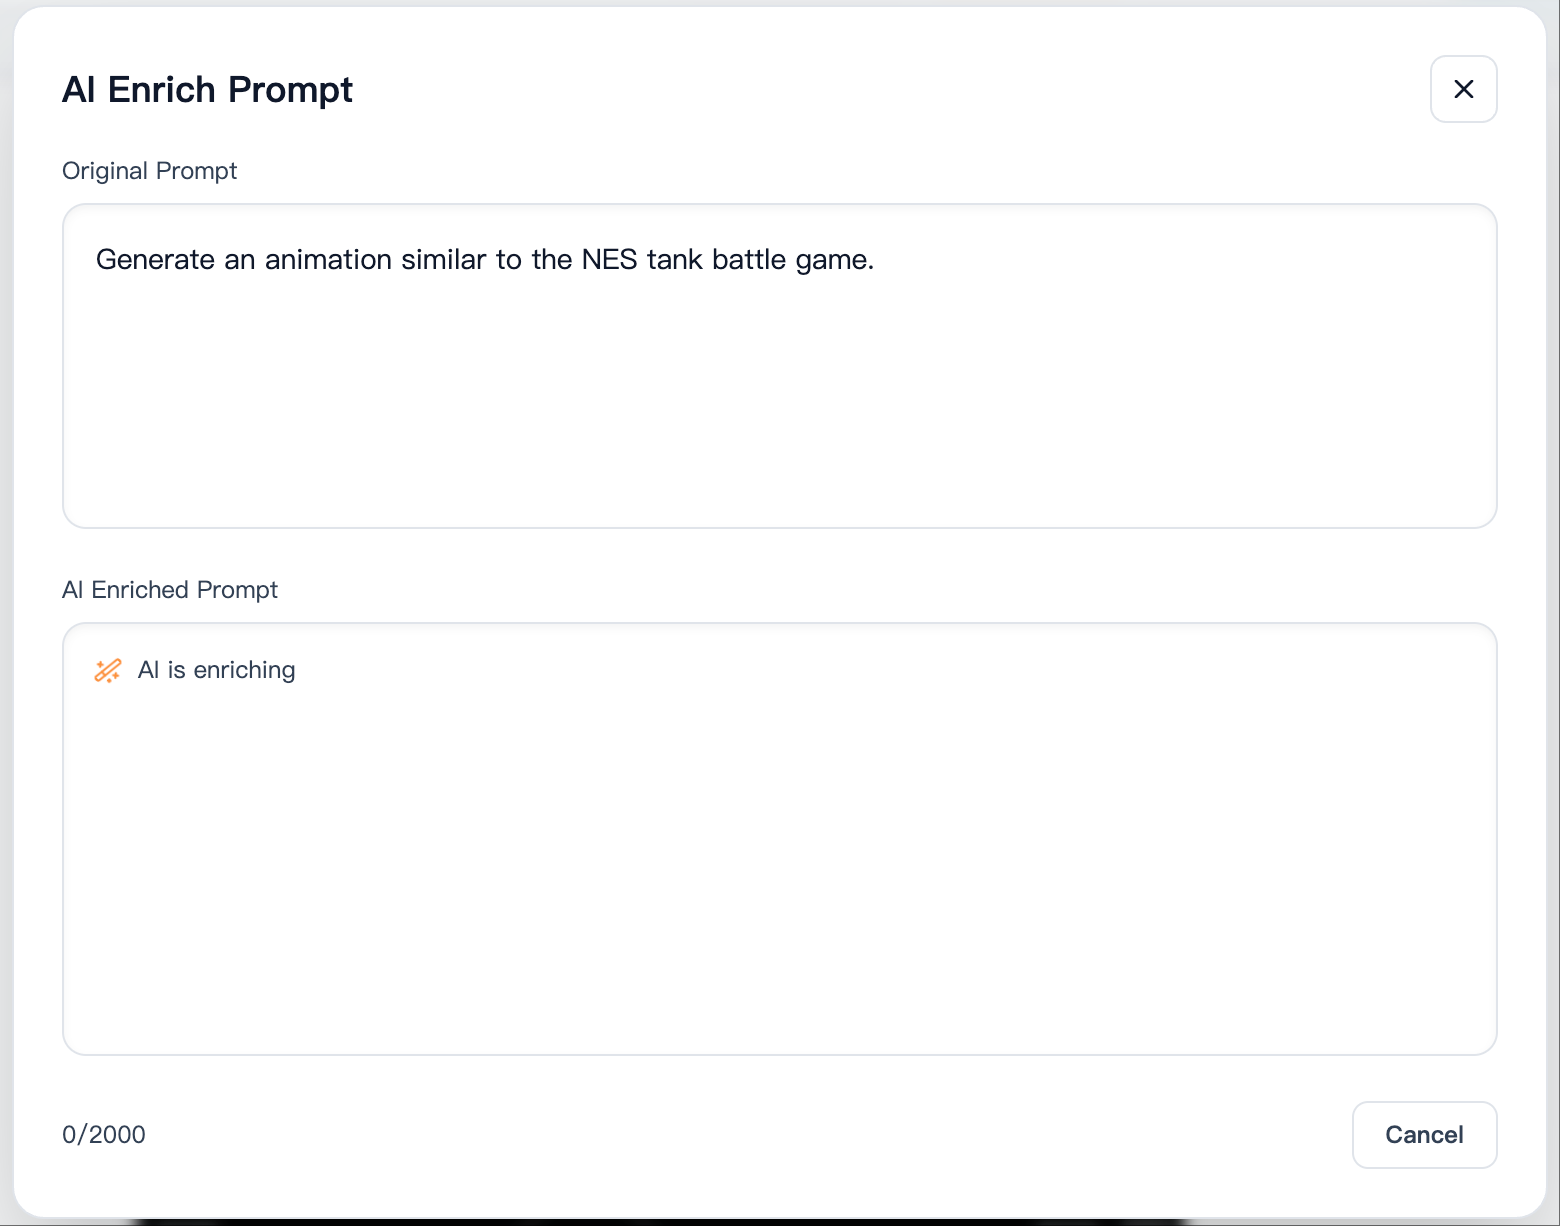Click the "Original Prompt" field label

[150, 171]
